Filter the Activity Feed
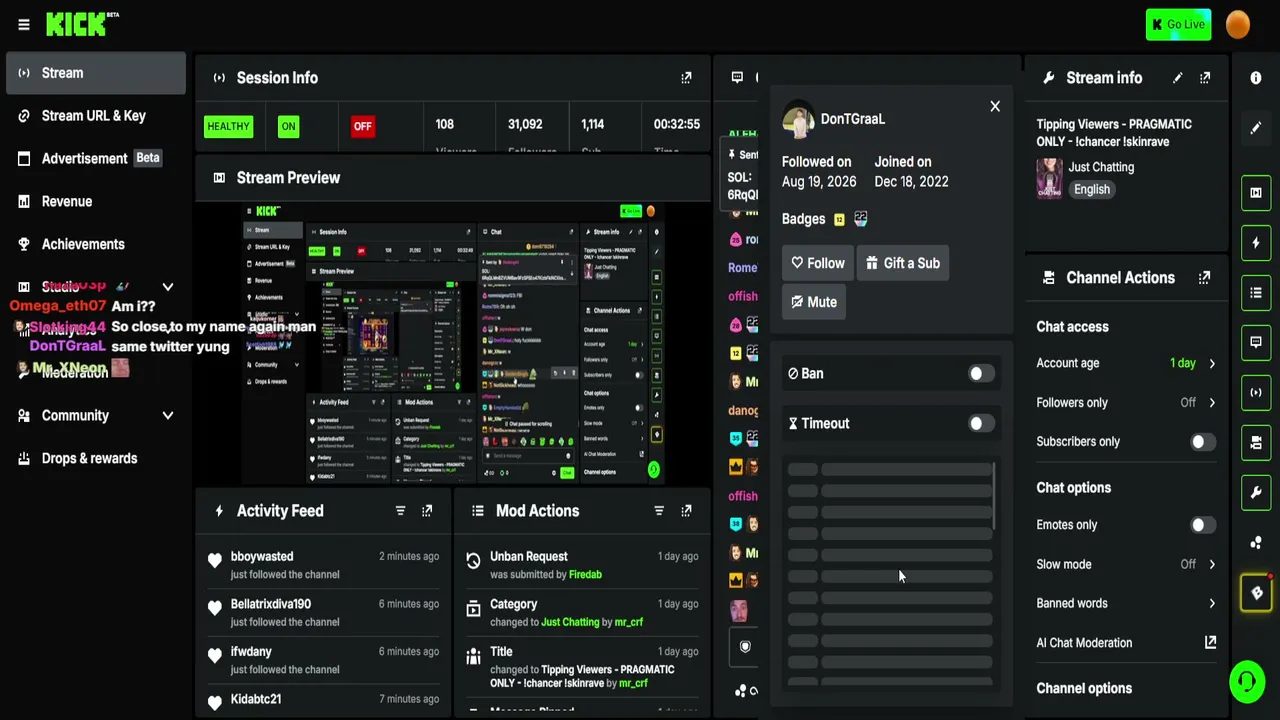Image resolution: width=1280 pixels, height=720 pixels. (x=400, y=511)
